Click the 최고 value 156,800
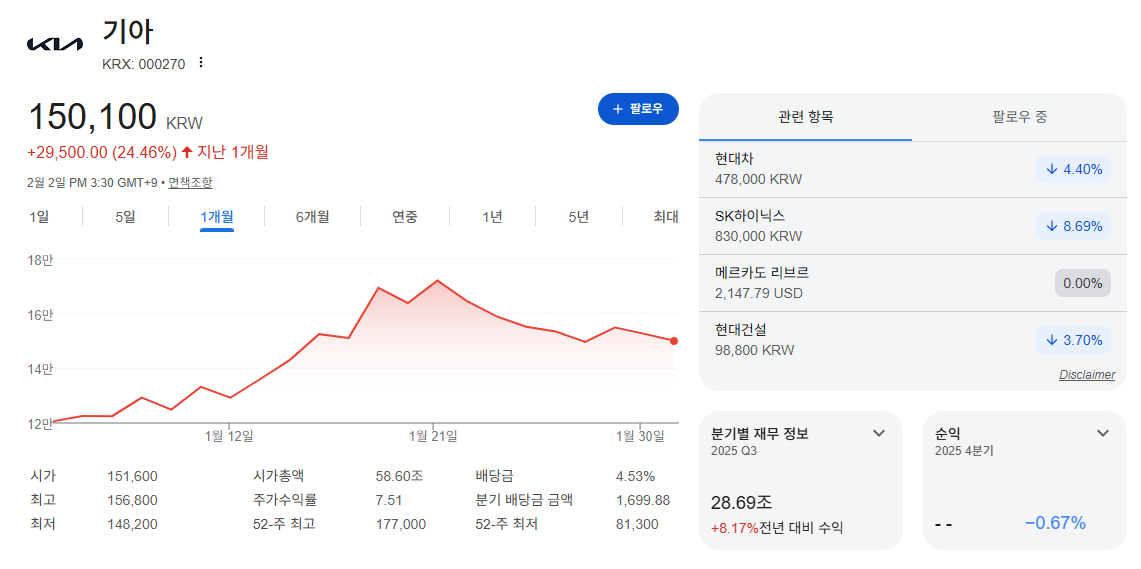1141x569 pixels. [132, 501]
